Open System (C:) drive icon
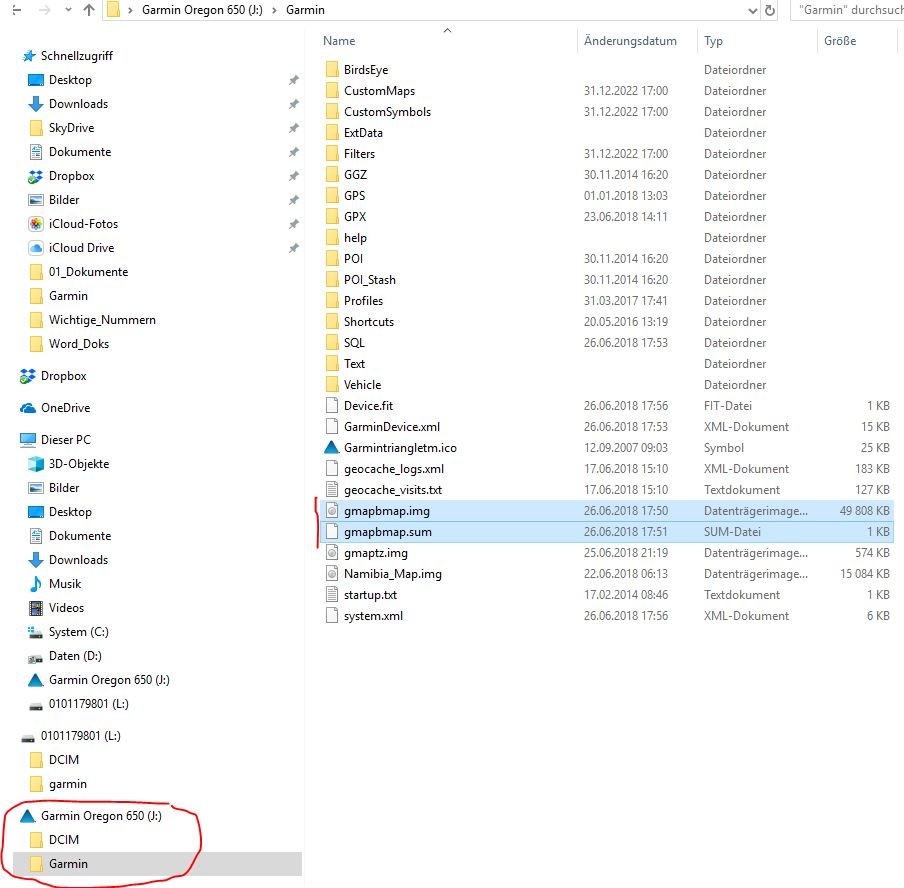 (x=36, y=632)
